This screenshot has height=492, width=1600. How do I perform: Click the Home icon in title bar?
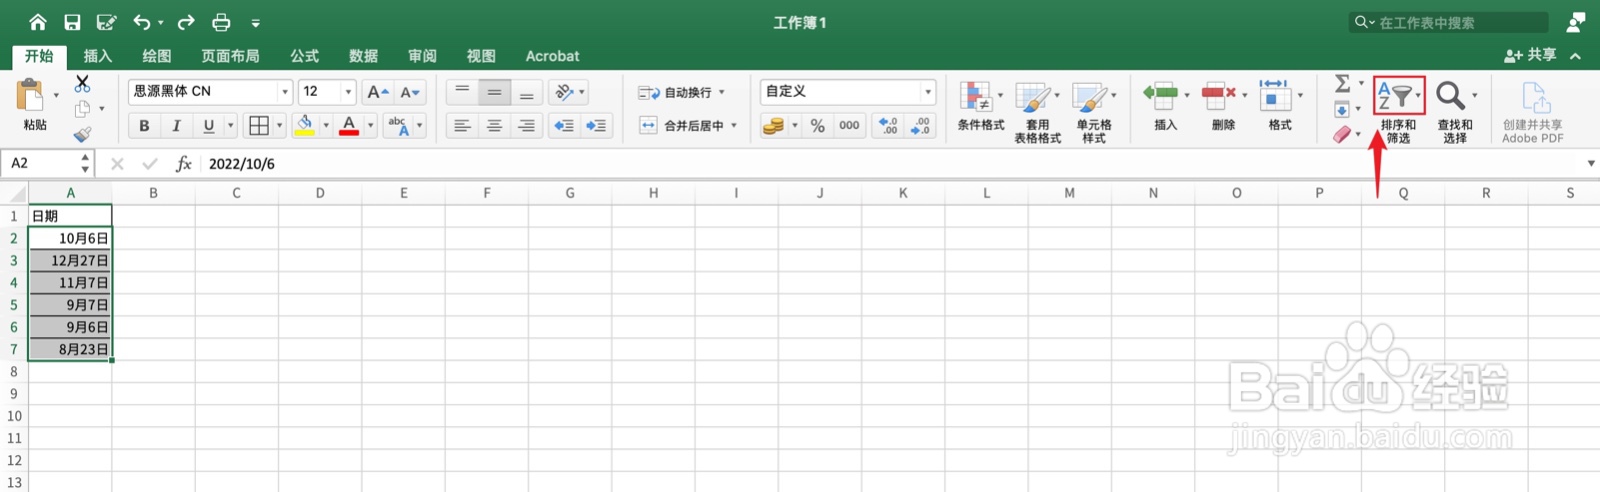click(37, 22)
